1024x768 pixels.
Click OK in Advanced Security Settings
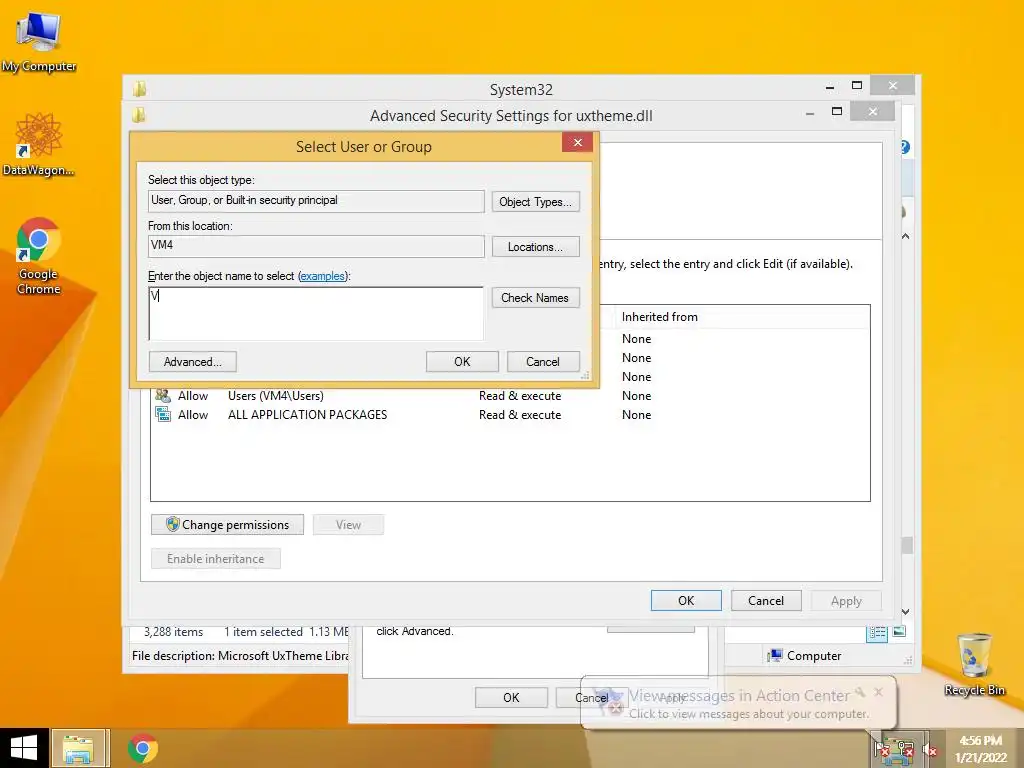[686, 601]
